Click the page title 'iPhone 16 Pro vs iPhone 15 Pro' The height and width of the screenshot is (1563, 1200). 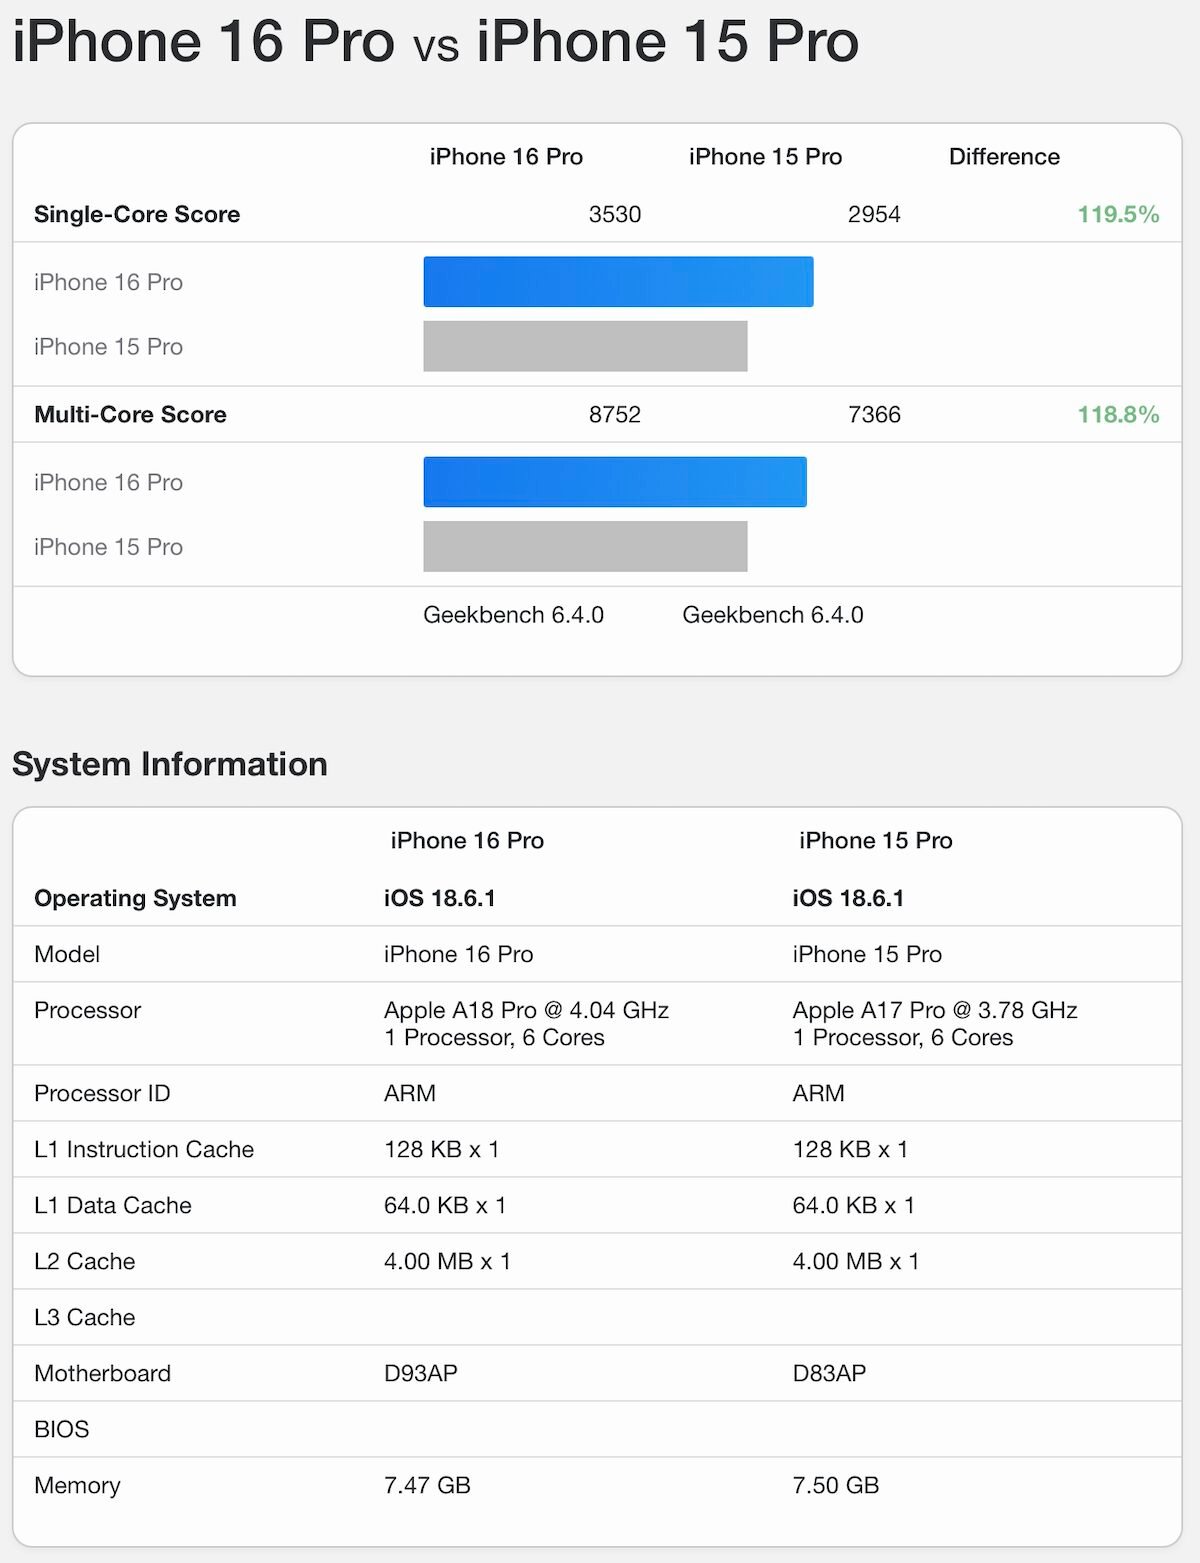(x=435, y=41)
